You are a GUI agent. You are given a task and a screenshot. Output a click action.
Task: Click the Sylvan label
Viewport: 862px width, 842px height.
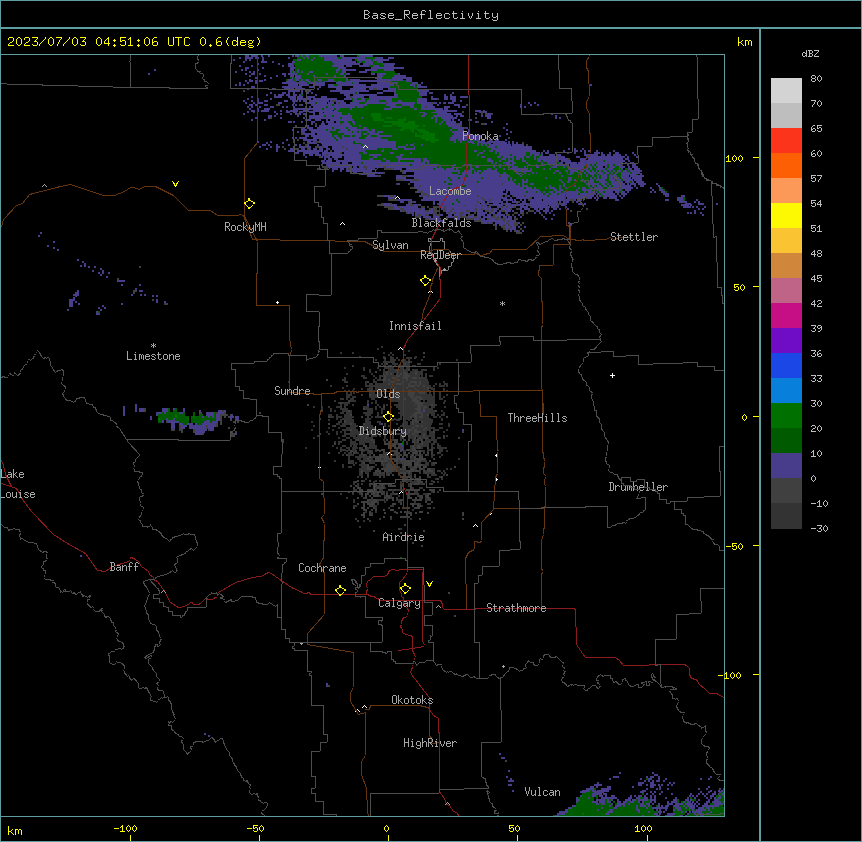coord(390,245)
